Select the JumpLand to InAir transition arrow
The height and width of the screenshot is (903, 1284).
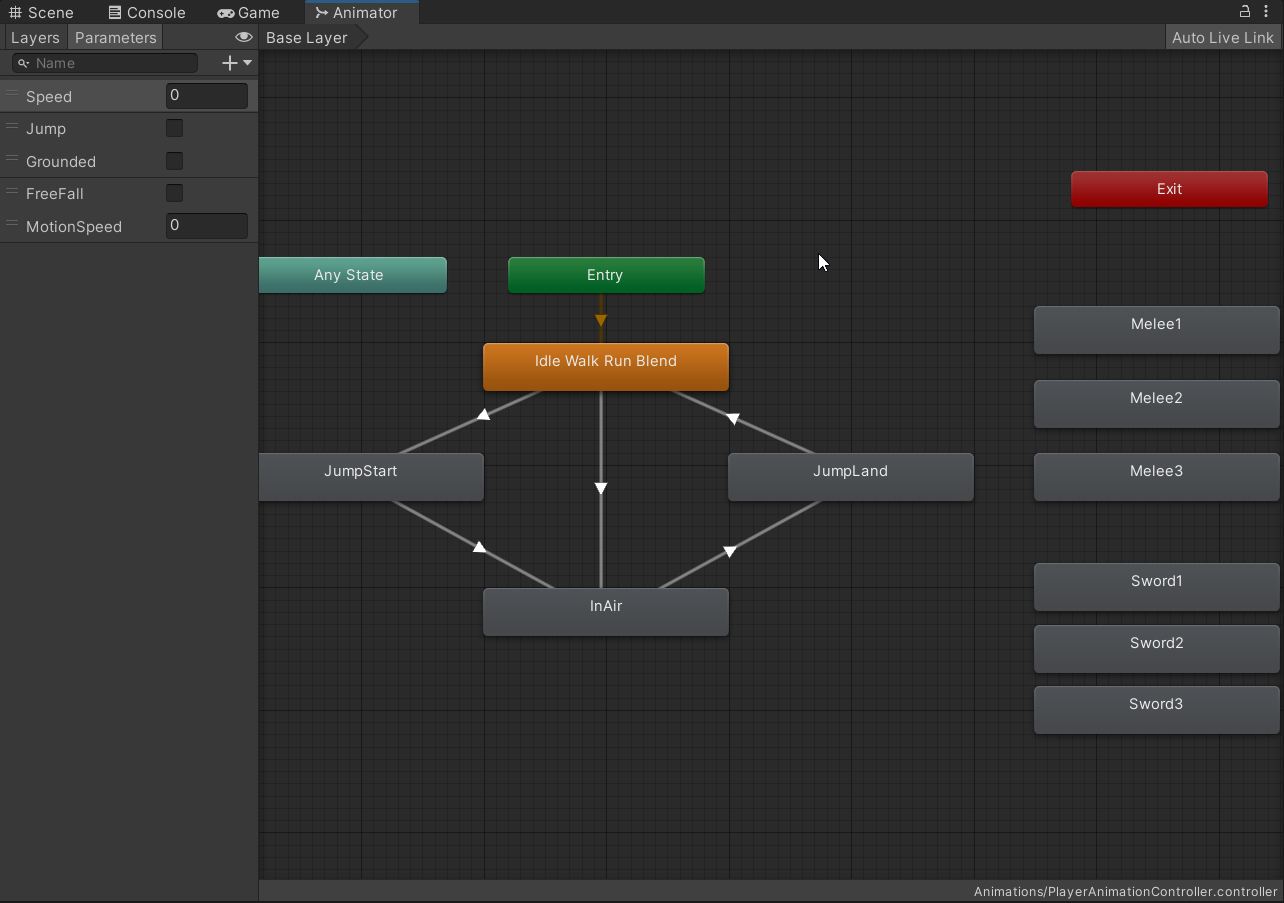pos(730,551)
